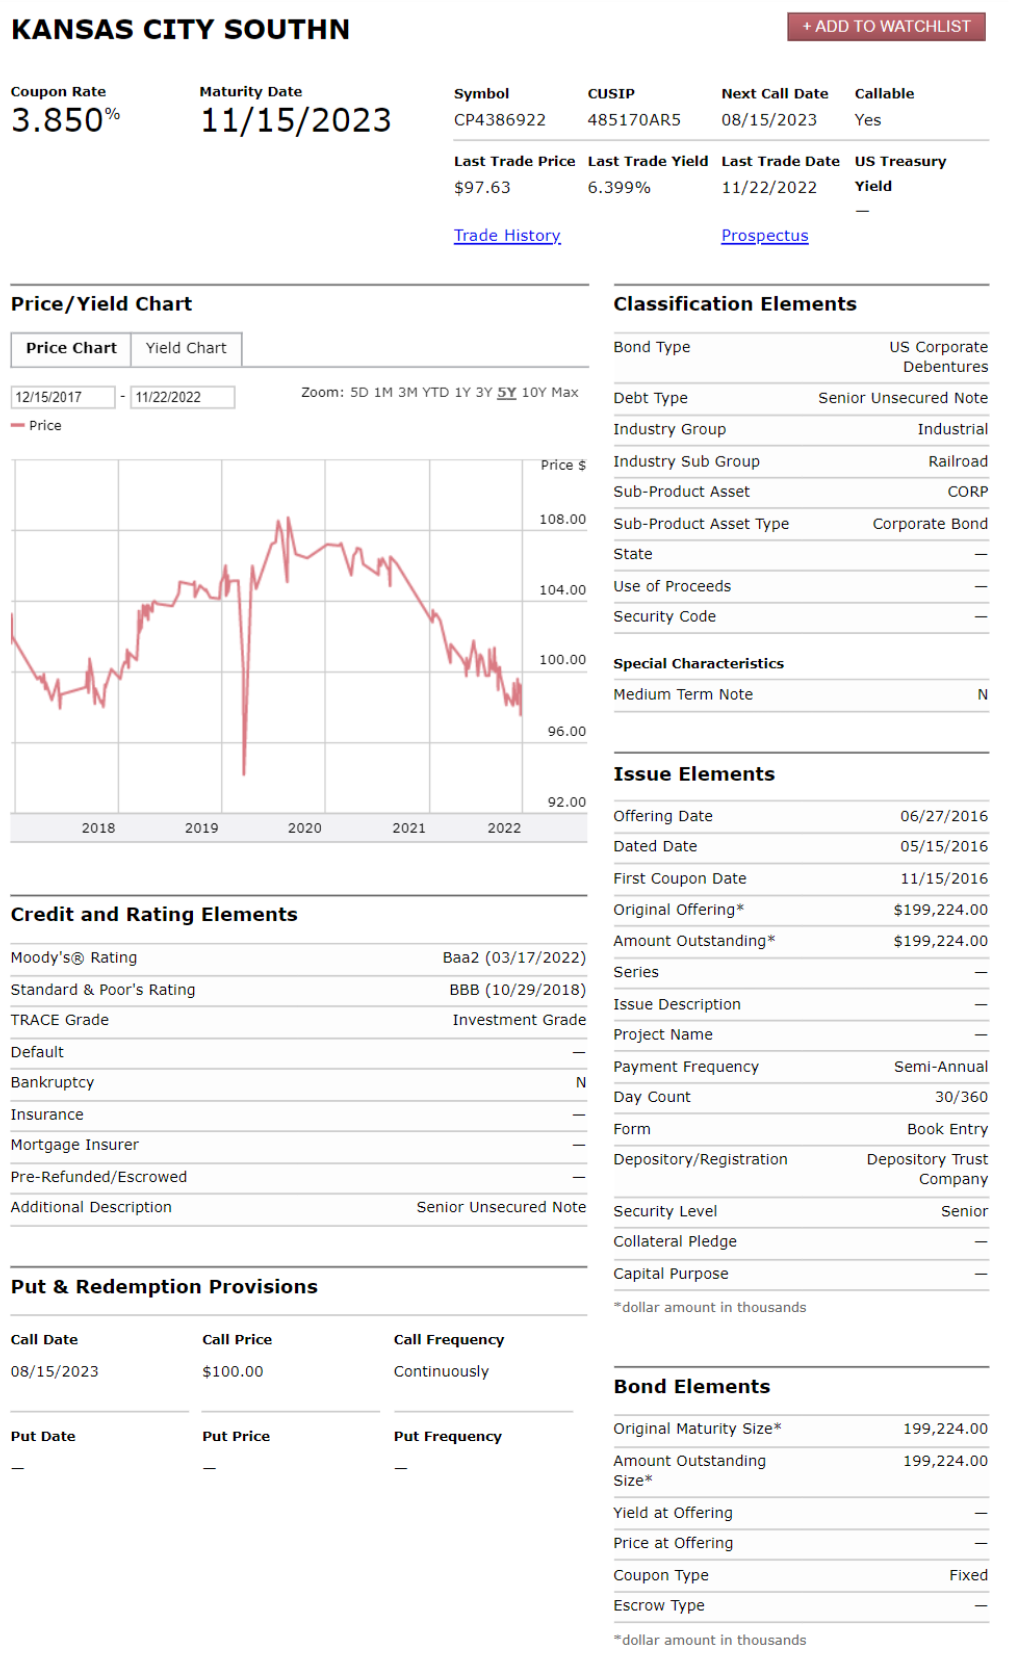Click the last trade price $97.63
The height and width of the screenshot is (1662, 1009).
pyautogui.click(x=482, y=187)
